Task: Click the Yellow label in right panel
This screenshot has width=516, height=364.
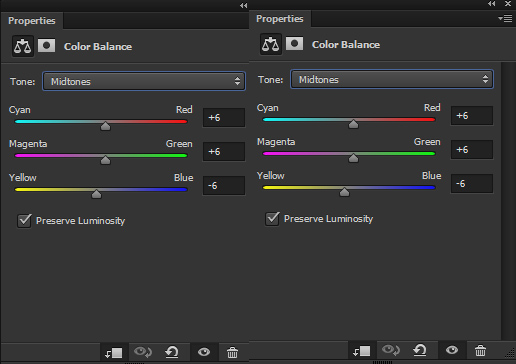Action: click(x=271, y=176)
